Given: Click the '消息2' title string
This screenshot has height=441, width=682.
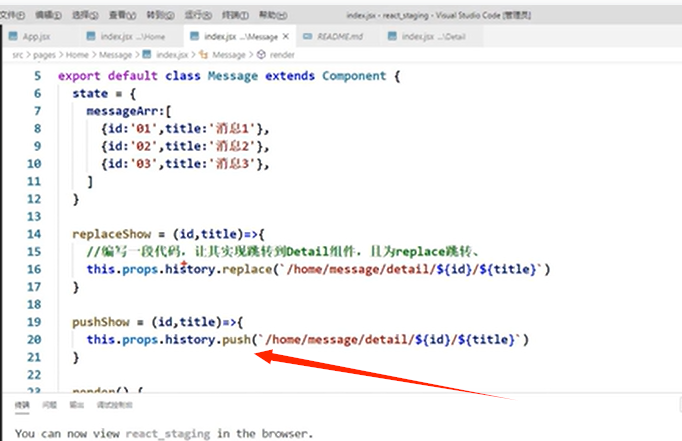Looking at the screenshot, I should click(x=232, y=146).
